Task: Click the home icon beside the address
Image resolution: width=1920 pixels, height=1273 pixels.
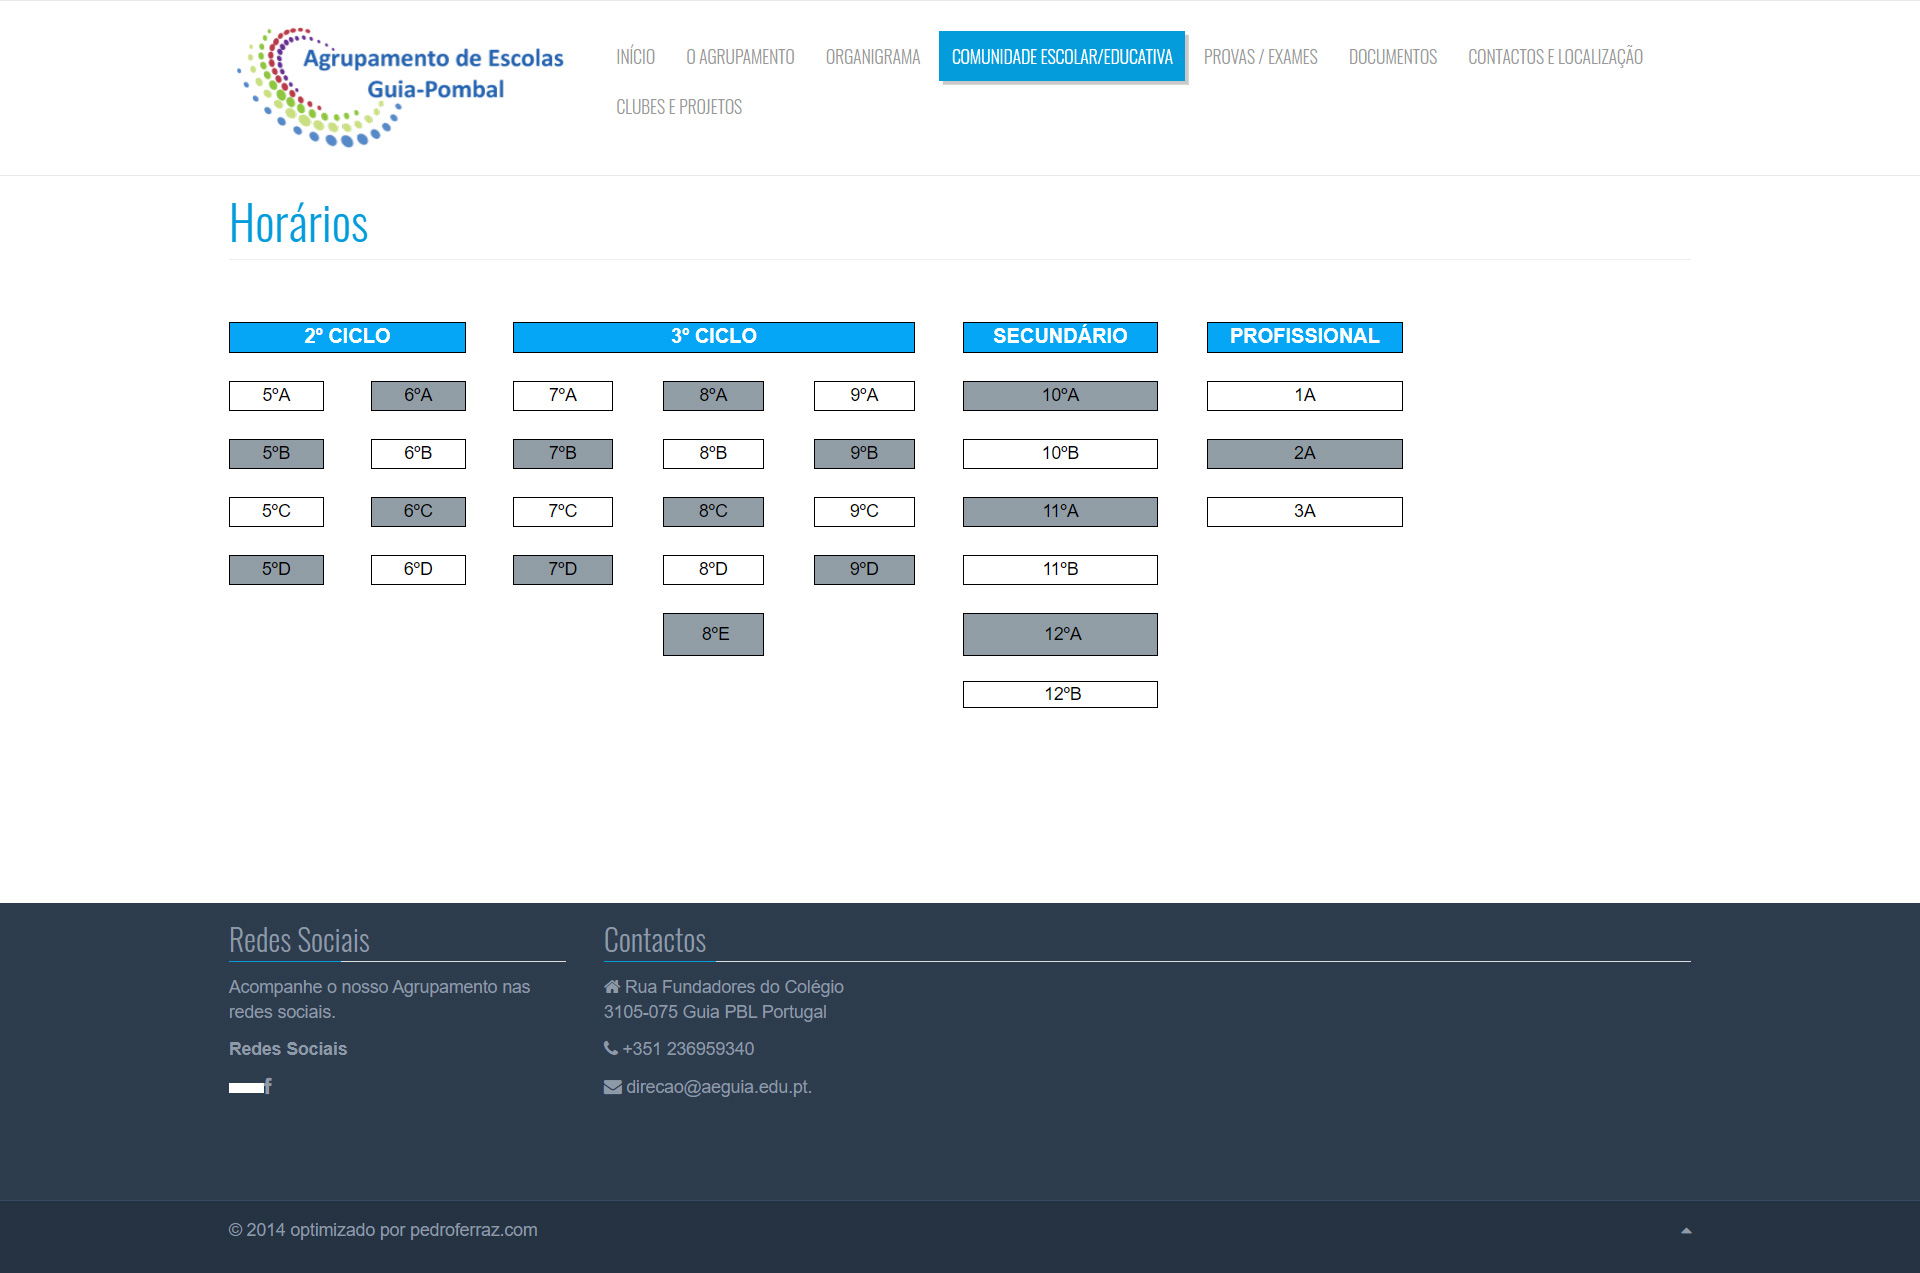Action: click(611, 987)
